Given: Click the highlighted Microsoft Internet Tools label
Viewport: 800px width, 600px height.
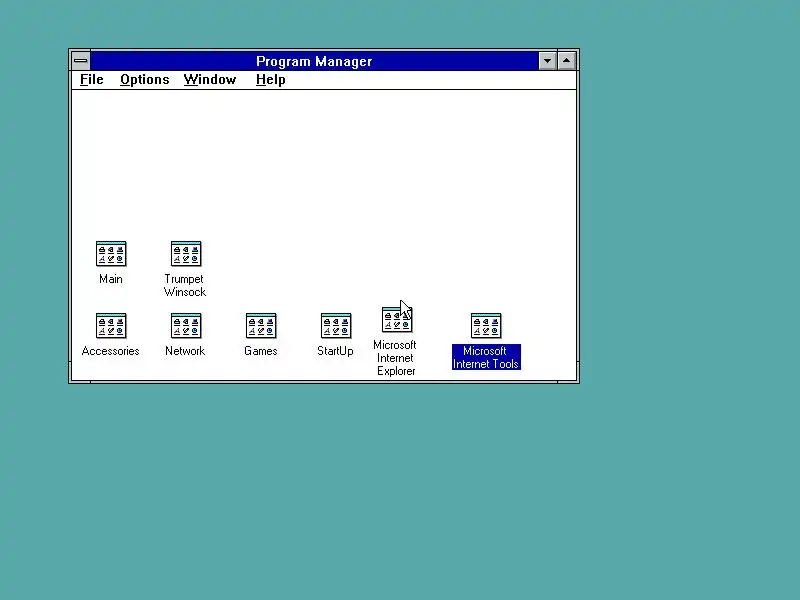Looking at the screenshot, I should click(486, 357).
